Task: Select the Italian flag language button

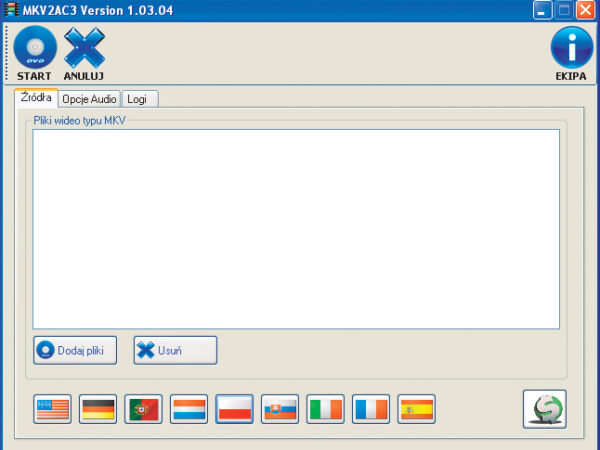Action: (325, 409)
